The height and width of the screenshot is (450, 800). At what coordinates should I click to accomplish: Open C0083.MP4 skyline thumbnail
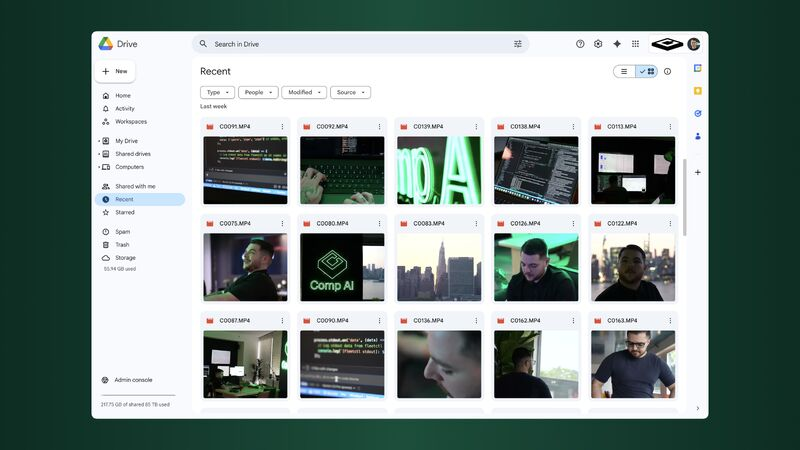click(439, 267)
